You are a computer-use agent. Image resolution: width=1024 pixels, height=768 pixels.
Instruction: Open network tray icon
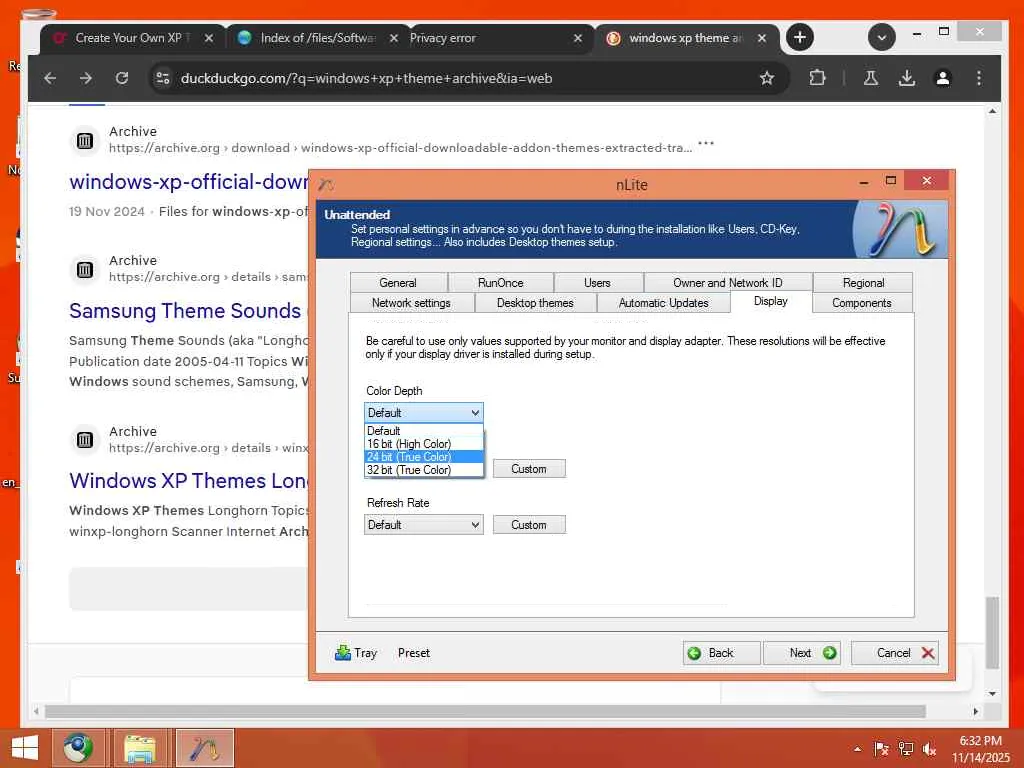906,749
